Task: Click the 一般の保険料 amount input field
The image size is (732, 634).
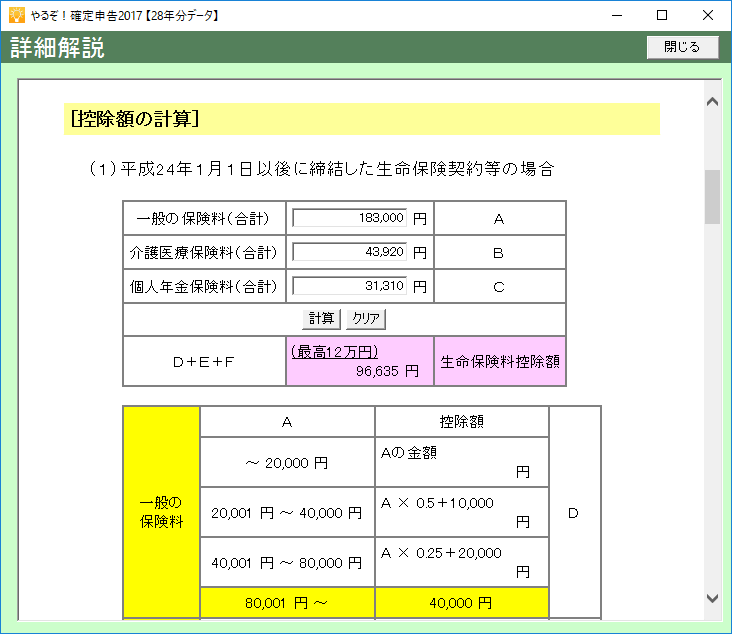Action: [350, 218]
